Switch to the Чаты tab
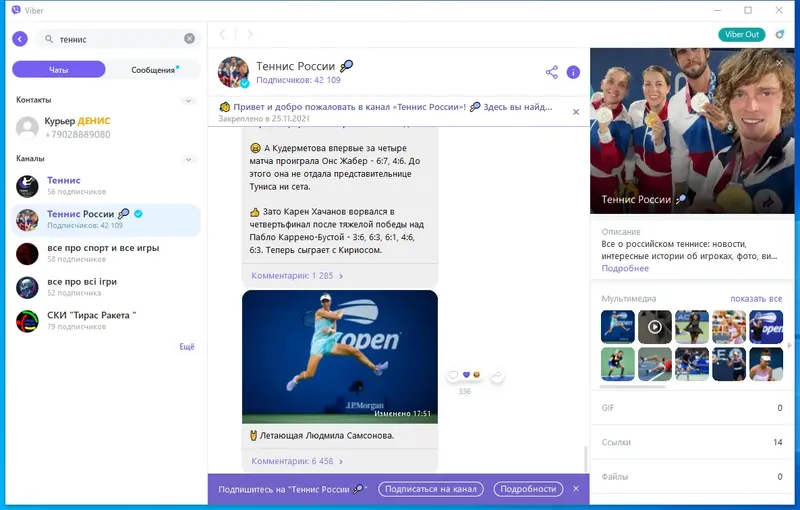The image size is (800, 510). 59,70
